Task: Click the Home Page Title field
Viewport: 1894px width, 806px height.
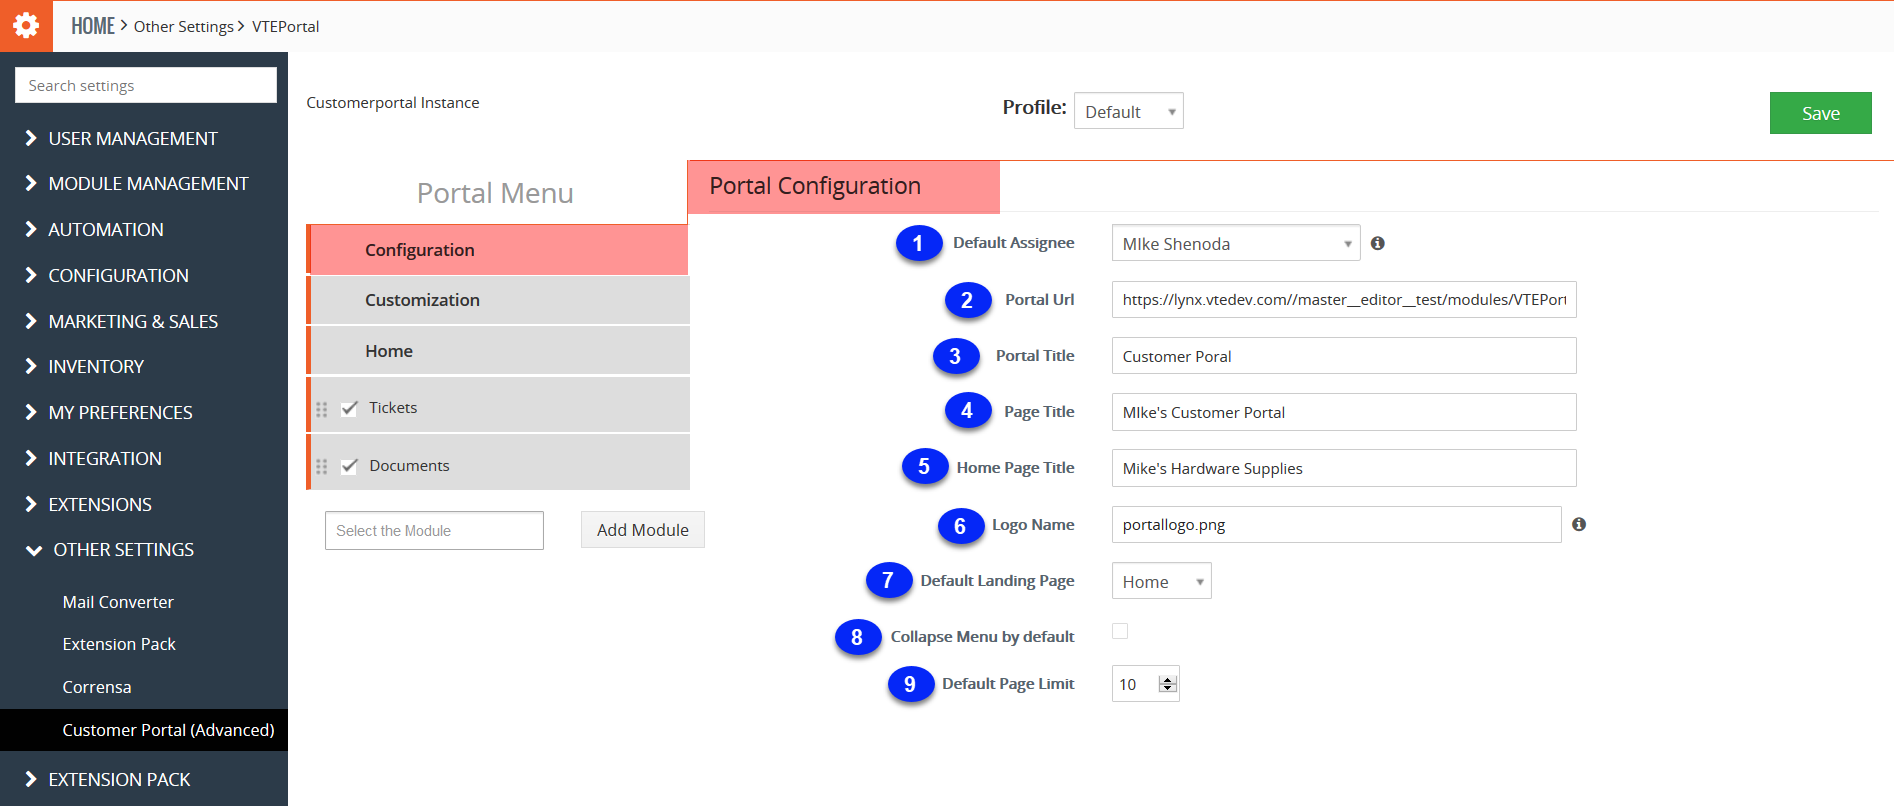Action: pyautogui.click(x=1344, y=467)
